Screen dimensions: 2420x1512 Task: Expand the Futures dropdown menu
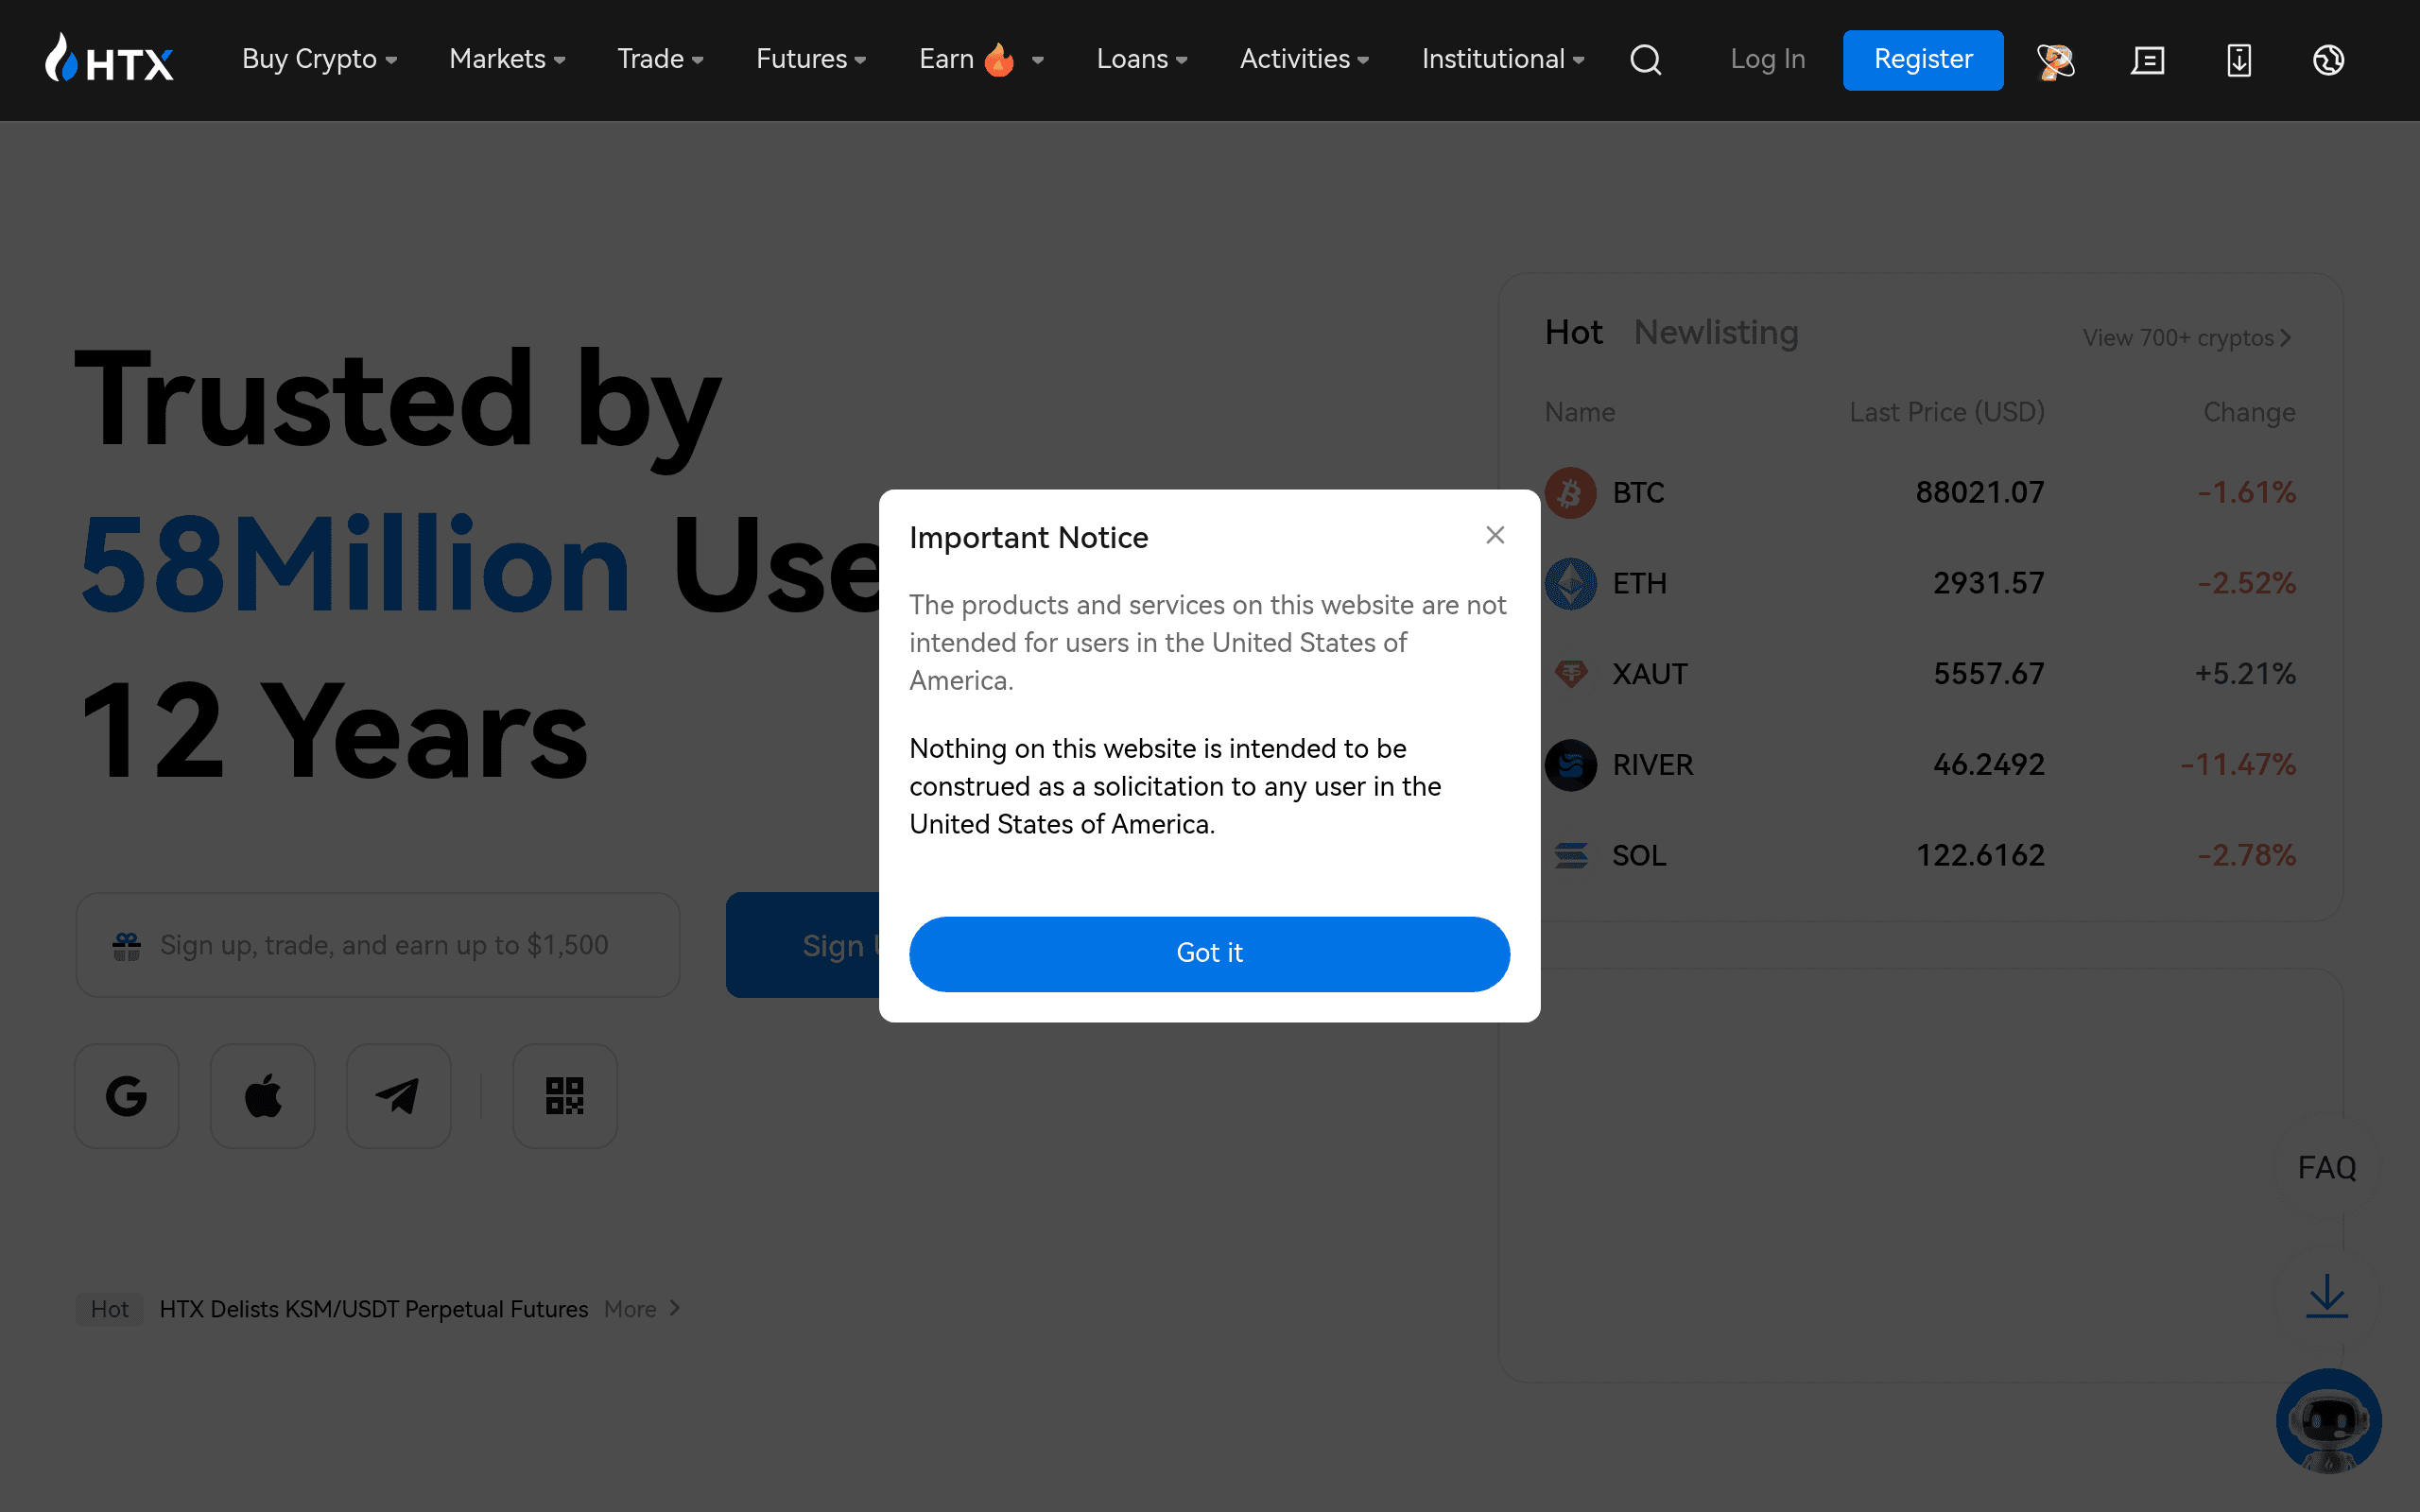pyautogui.click(x=811, y=60)
